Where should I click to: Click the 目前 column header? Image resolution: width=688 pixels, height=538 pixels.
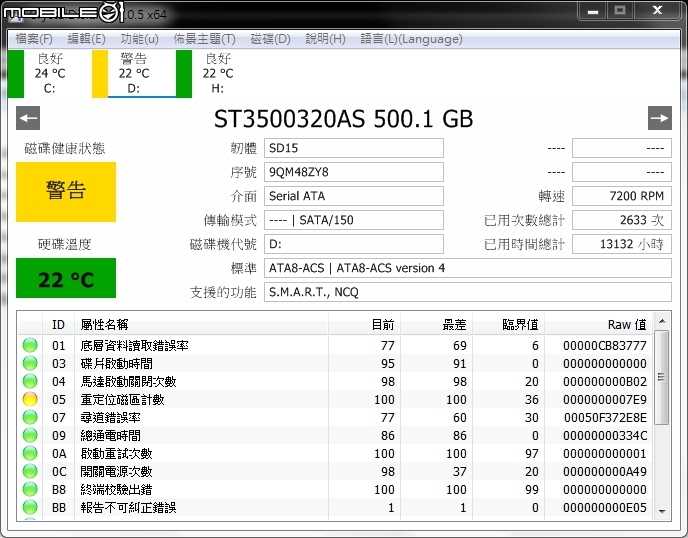364,324
